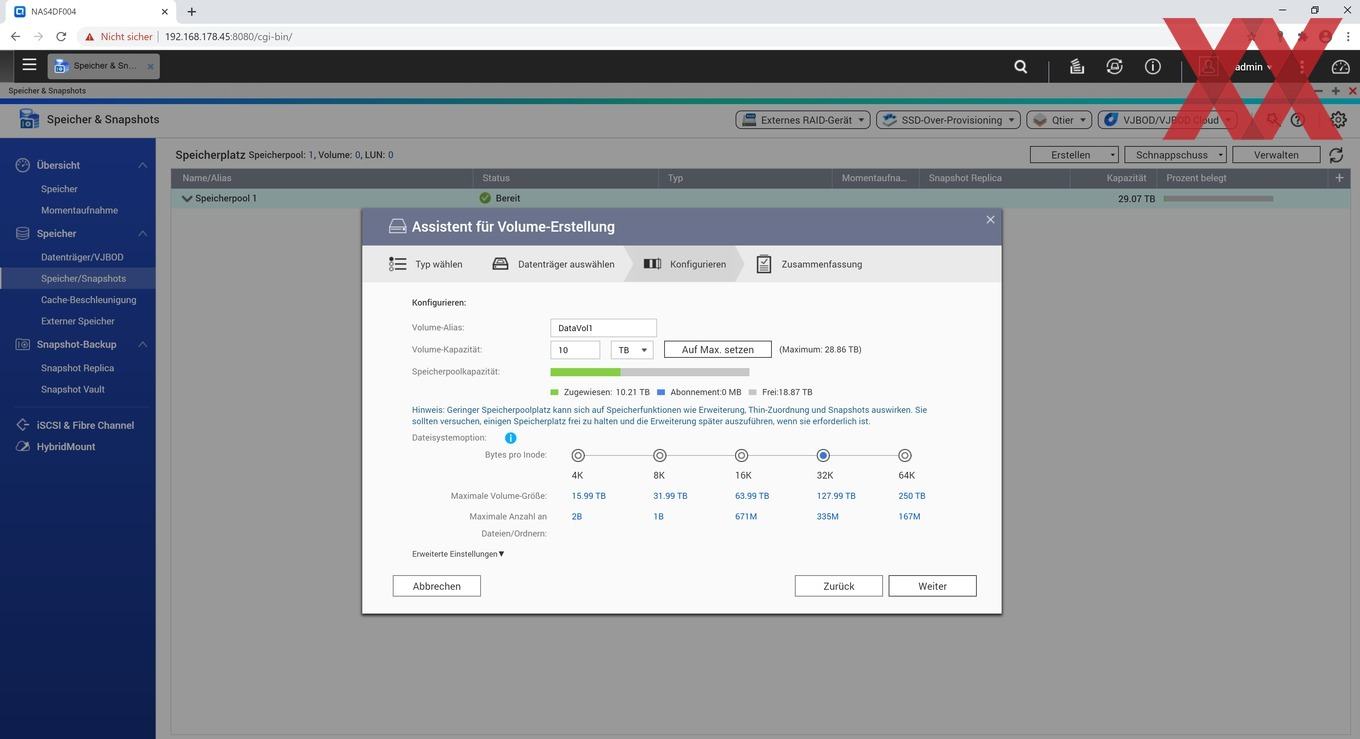The height and width of the screenshot is (739, 1360).
Task: Open Externer Speicher in sidebar
Action: coord(77,321)
